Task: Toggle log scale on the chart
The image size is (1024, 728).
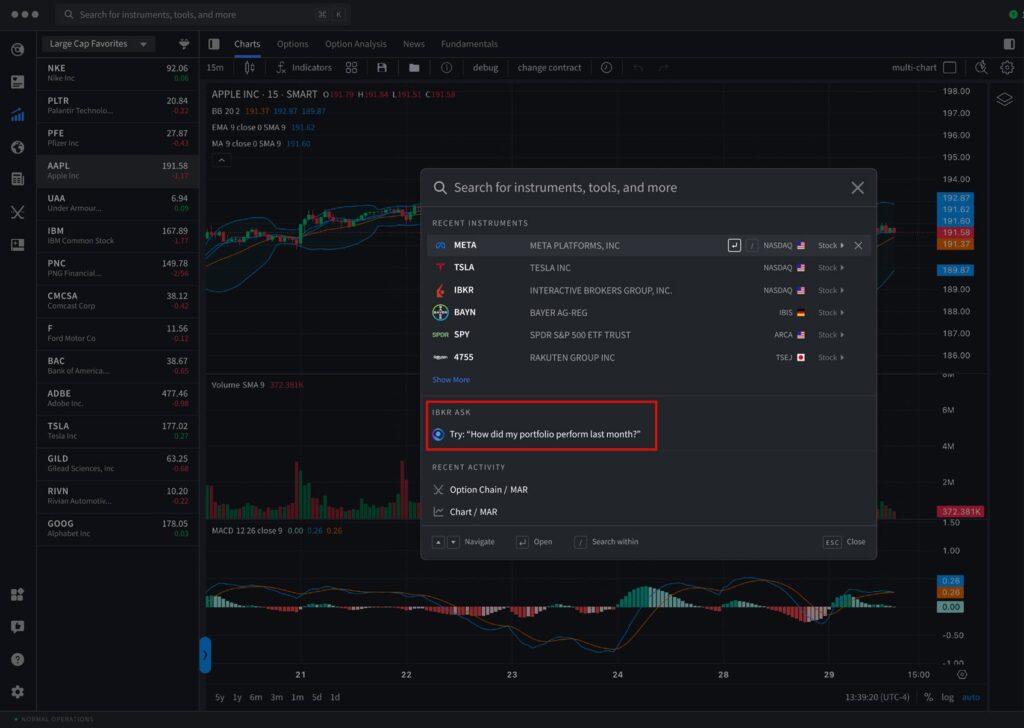Action: 946,697
